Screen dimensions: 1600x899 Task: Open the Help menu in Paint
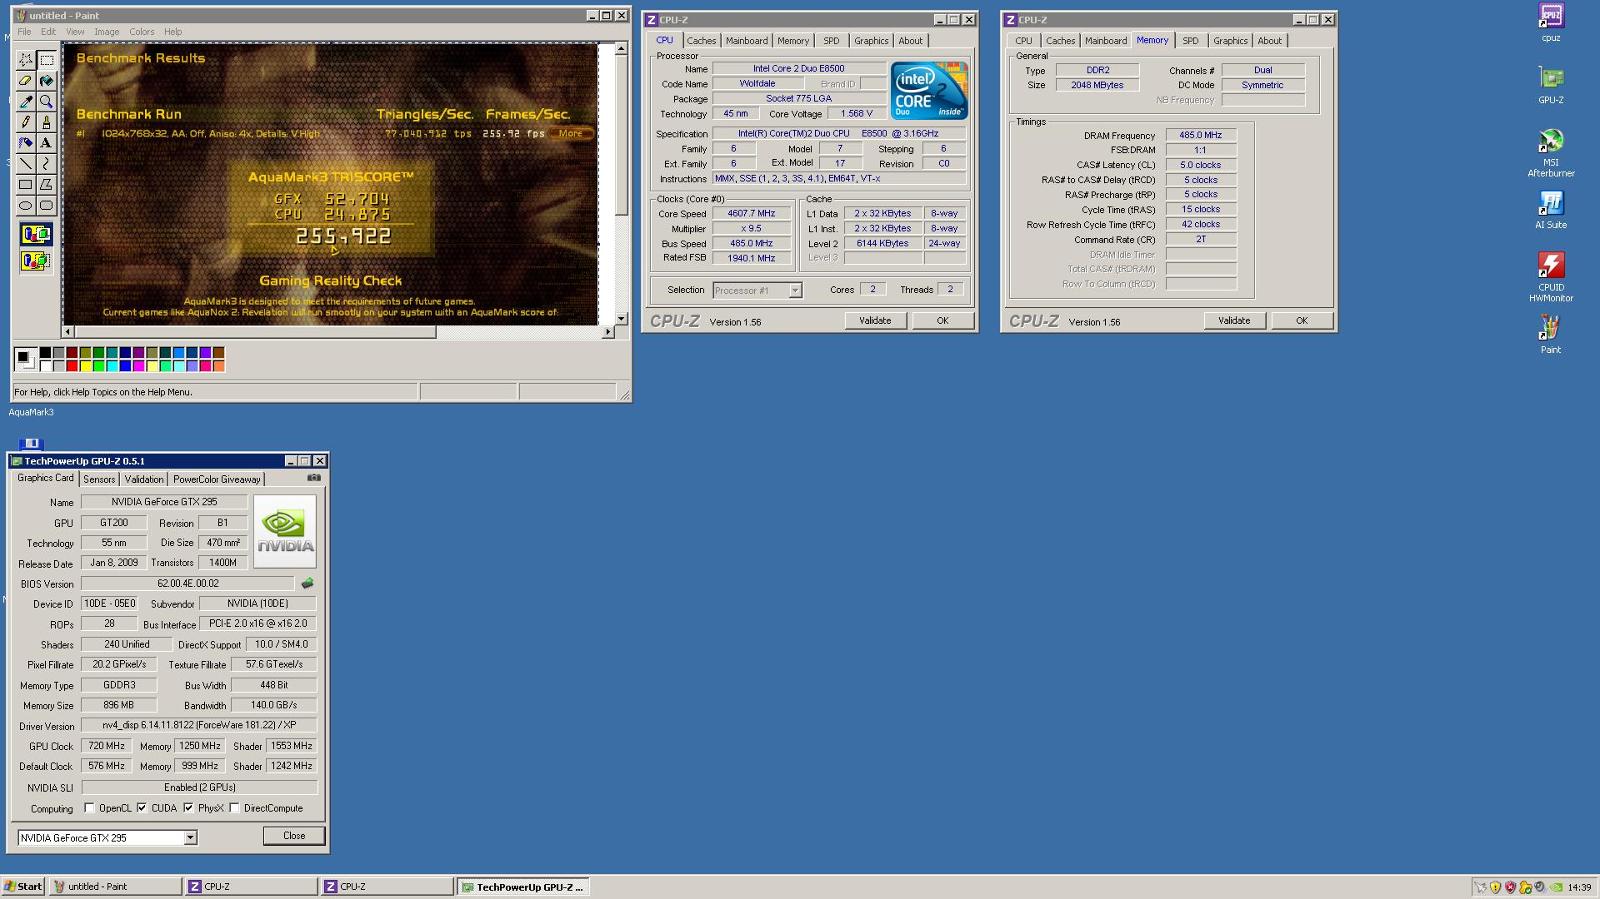click(x=173, y=32)
